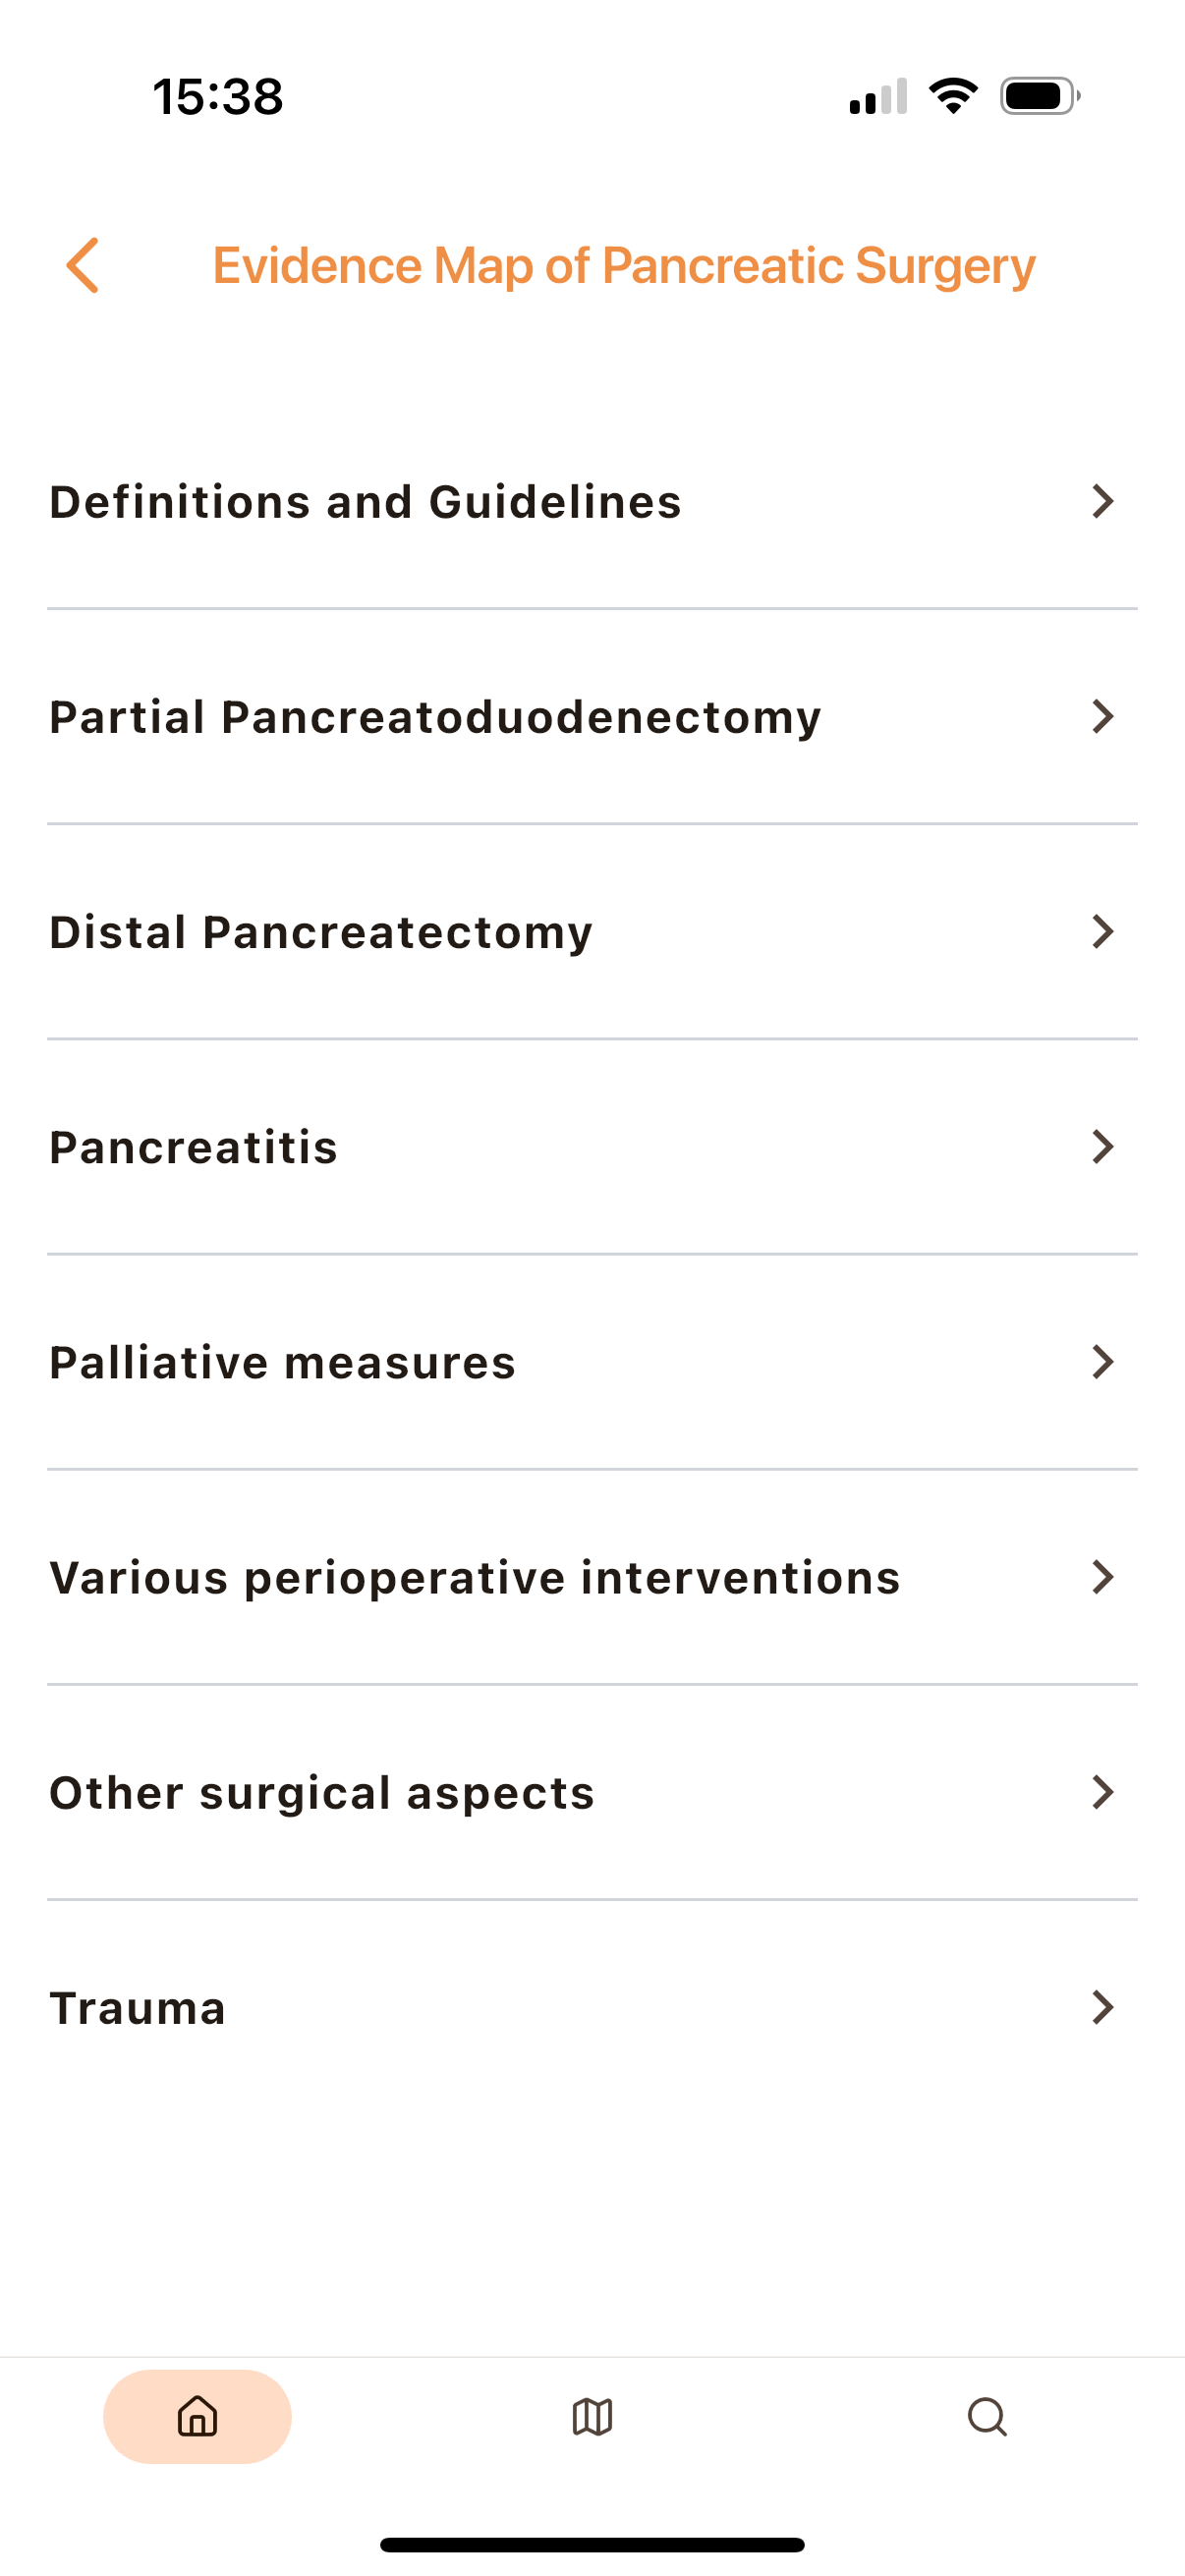The height and width of the screenshot is (2576, 1185).
Task: Expand chevron beside Definitions and Guidelines
Action: pos(1102,501)
